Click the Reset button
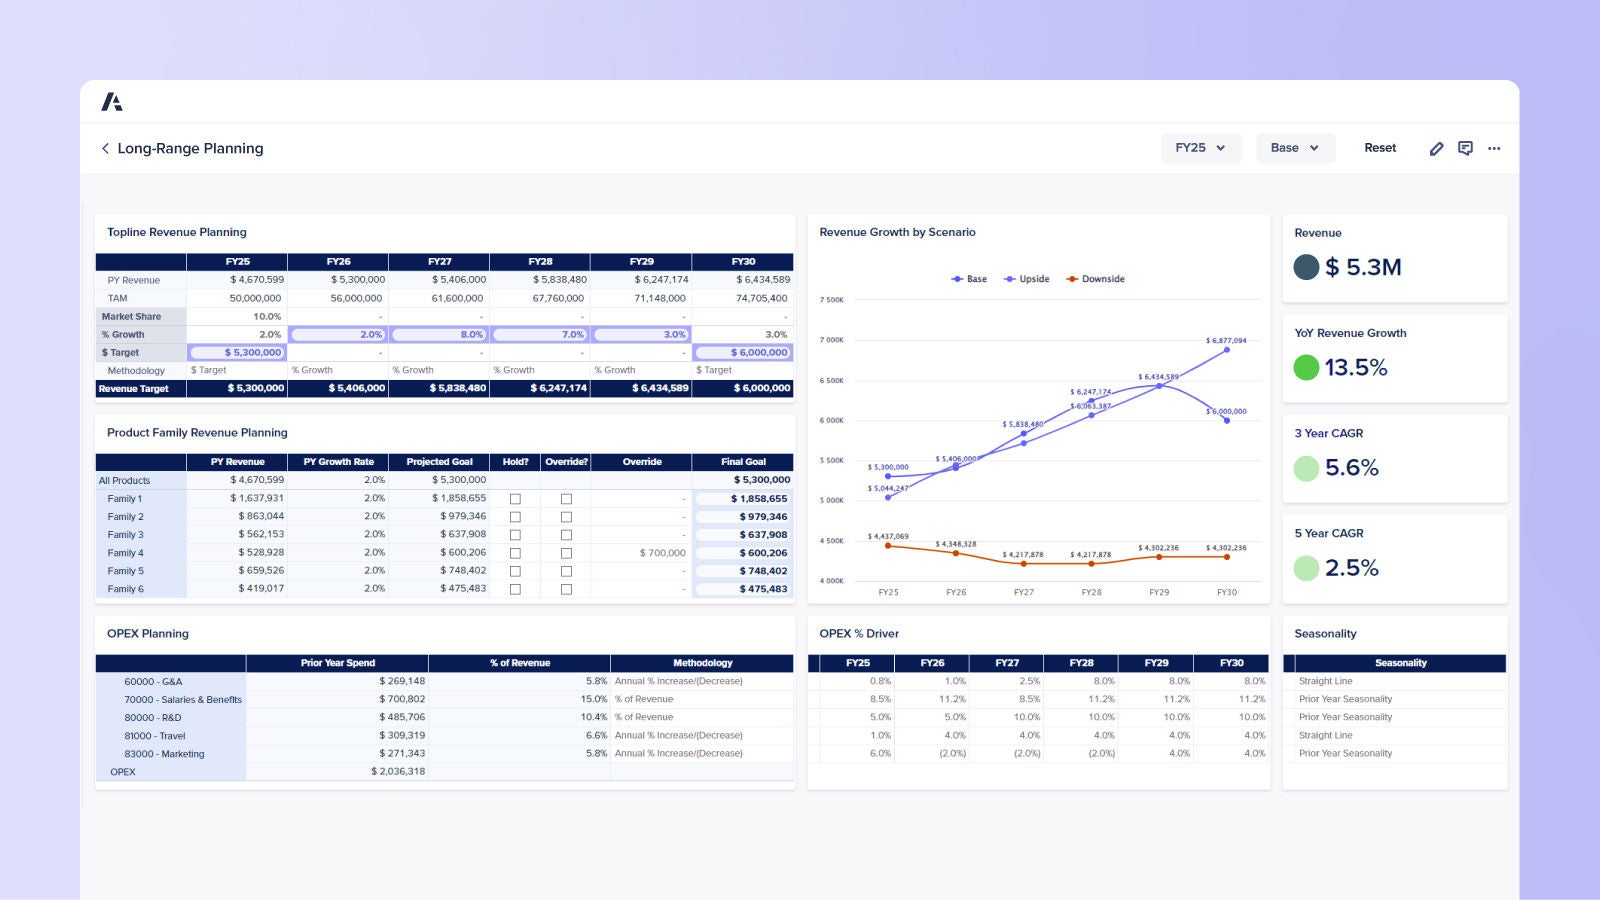 (x=1380, y=148)
